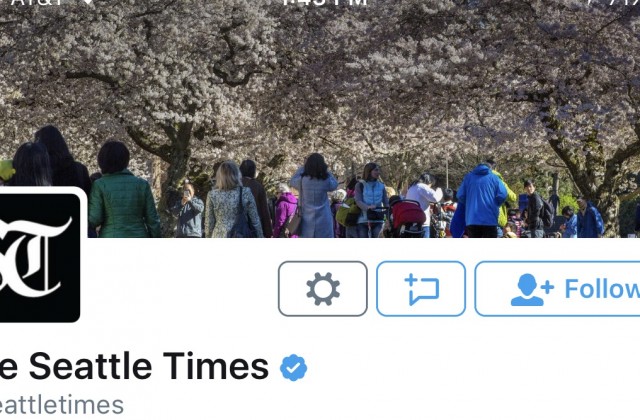Tap the seattletimes username handle
This screenshot has height=420, width=640.
[62, 405]
